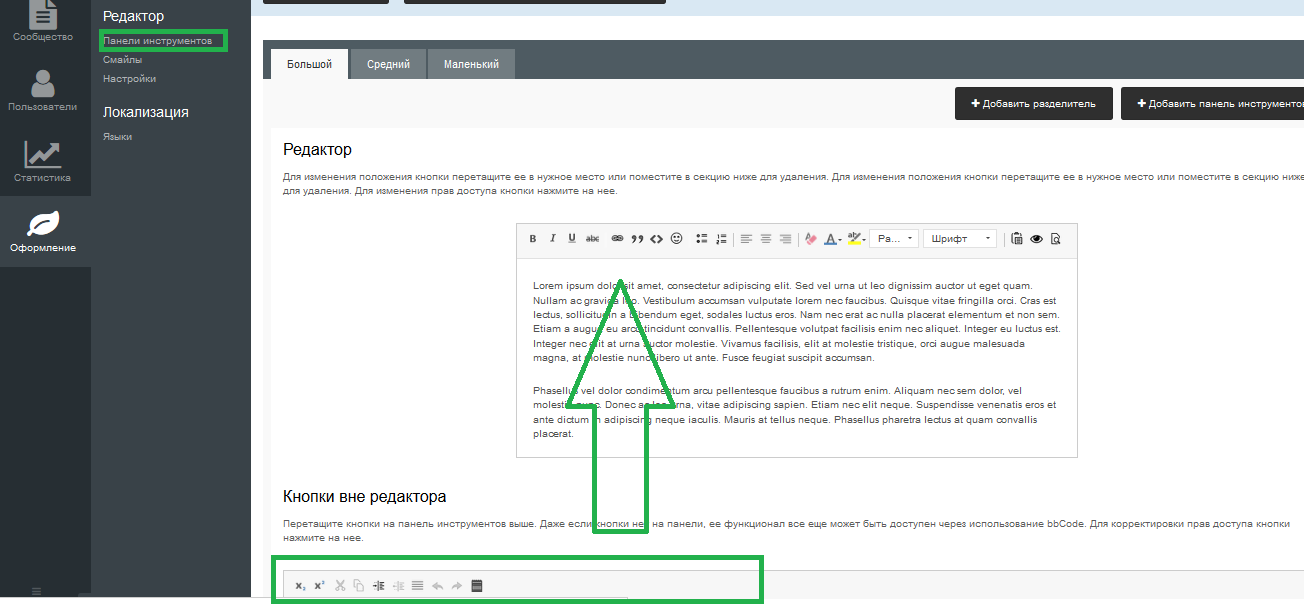The image size is (1304, 604).
Task: Open the text color picker
Action: 832,239
